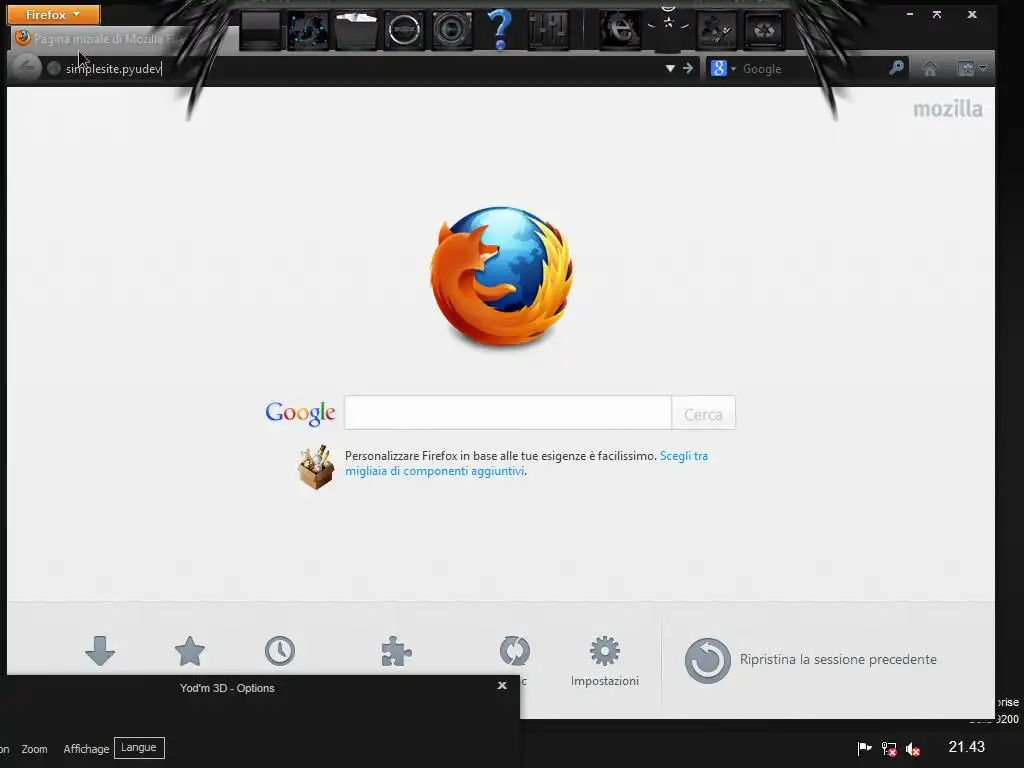The image size is (1024, 768).
Task: Open History via the clock icon
Action: click(x=280, y=651)
